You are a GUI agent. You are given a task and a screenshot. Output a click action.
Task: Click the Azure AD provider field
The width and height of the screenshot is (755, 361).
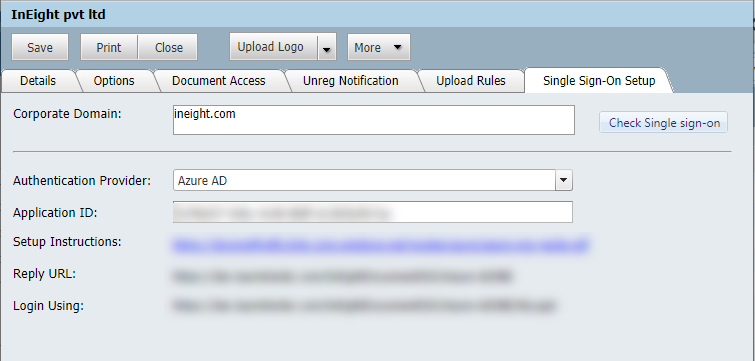pyautogui.click(x=364, y=181)
